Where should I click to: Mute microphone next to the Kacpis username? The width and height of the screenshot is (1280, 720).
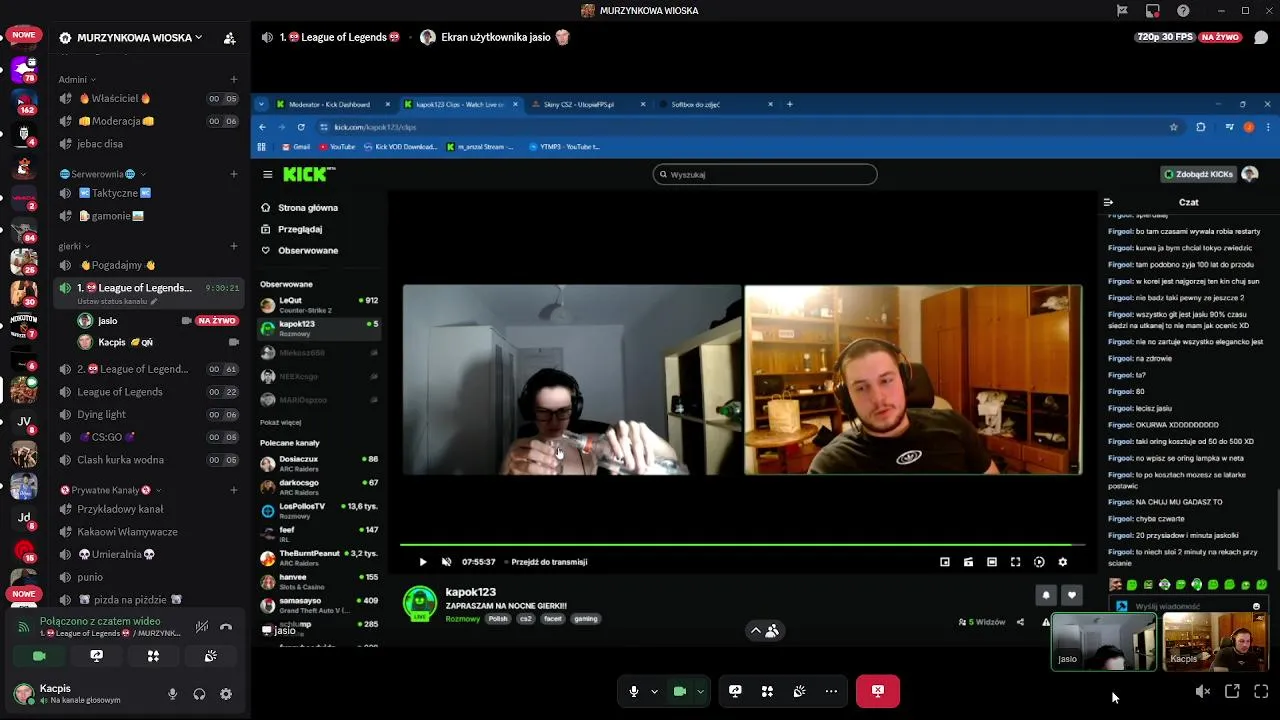173,694
